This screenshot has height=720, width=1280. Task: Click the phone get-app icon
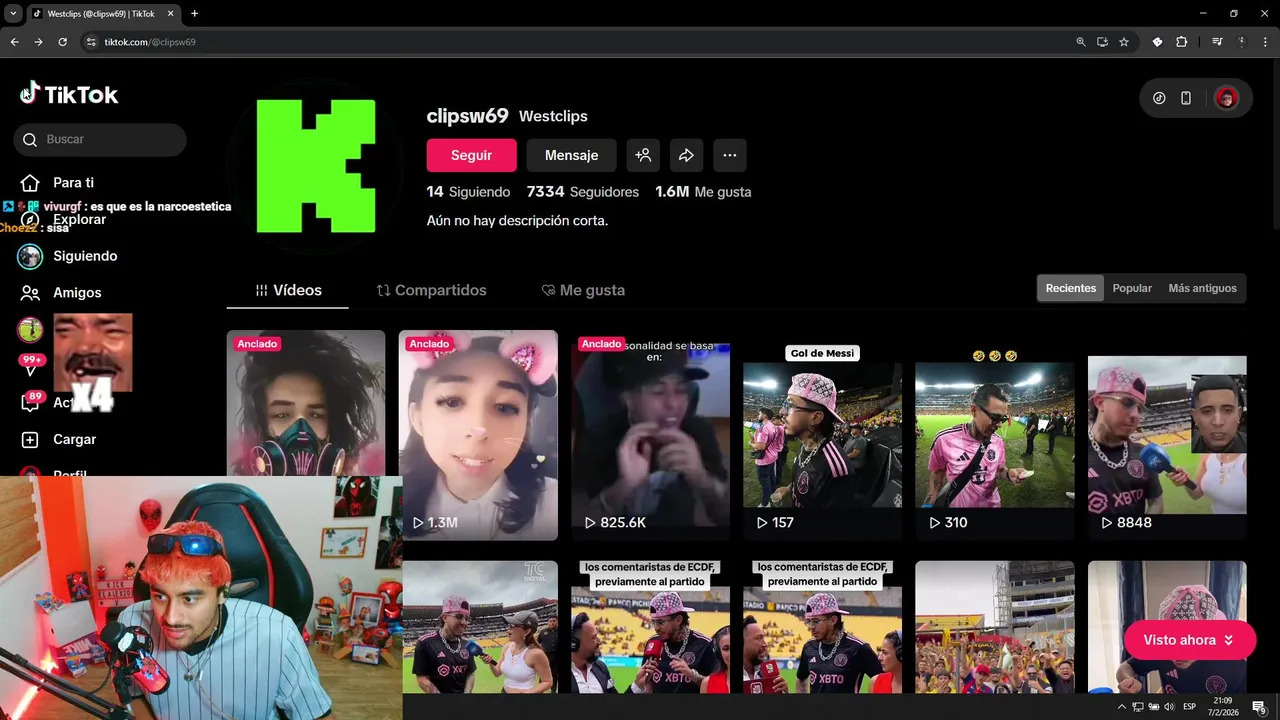pyautogui.click(x=1186, y=98)
